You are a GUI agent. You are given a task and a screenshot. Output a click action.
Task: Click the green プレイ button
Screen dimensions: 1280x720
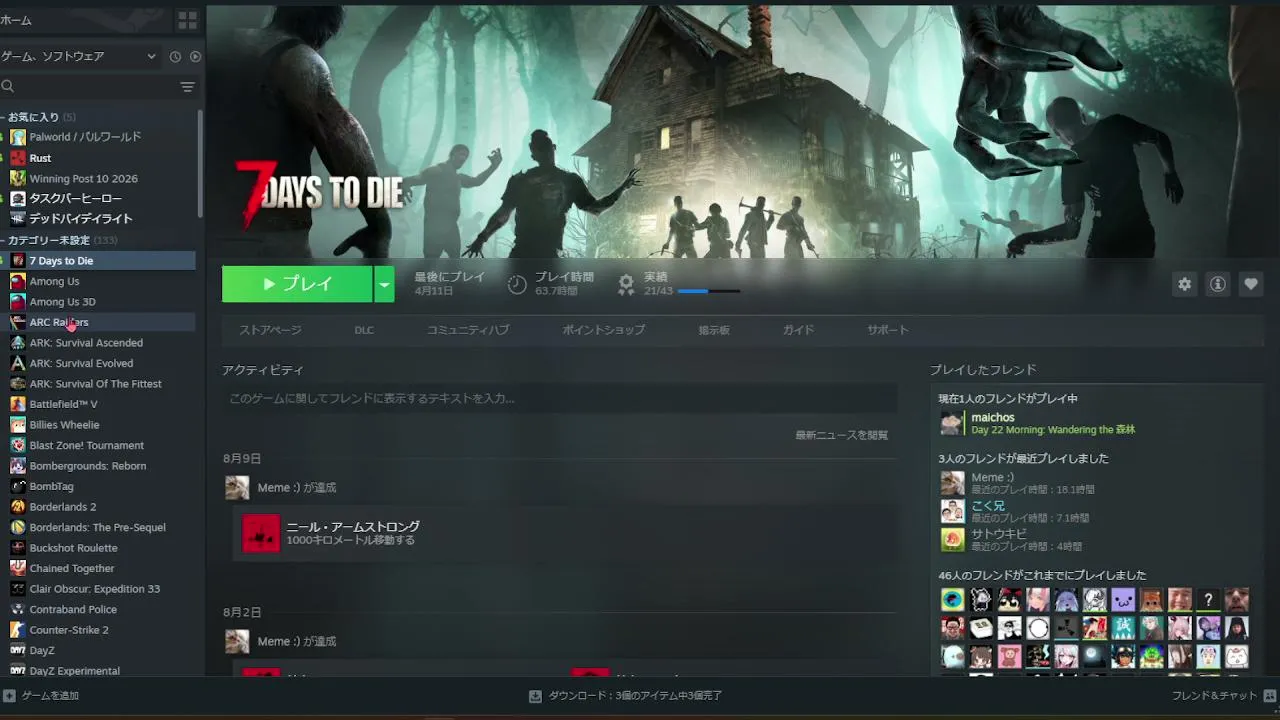pos(297,284)
